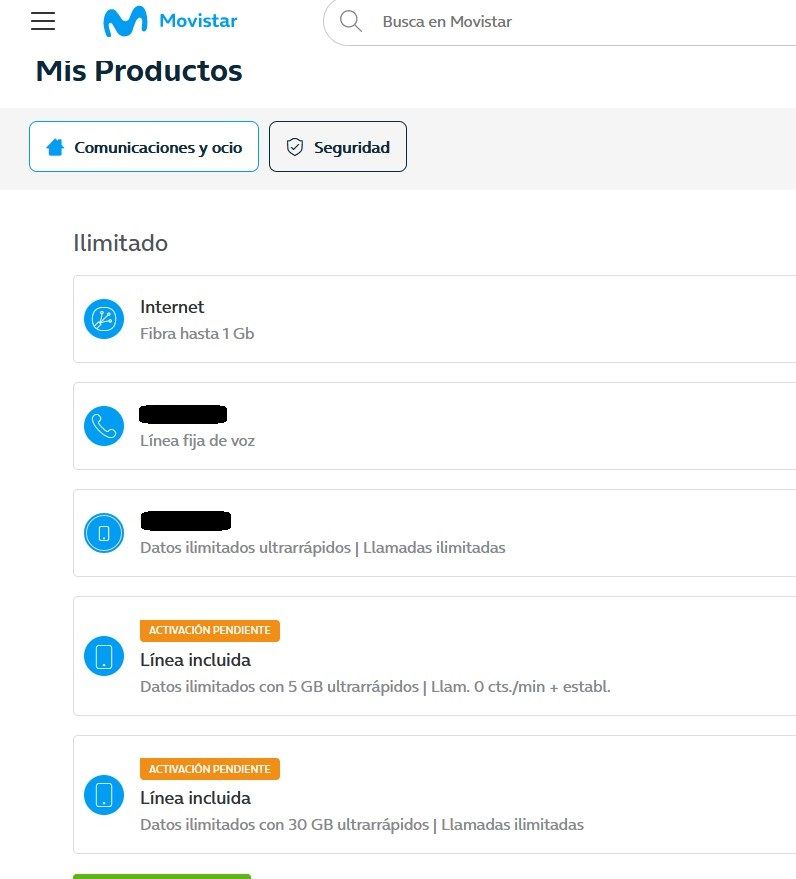Viewport: 796px width, 879px height.
Task: Click the Internet fiber icon
Action: coord(104,319)
